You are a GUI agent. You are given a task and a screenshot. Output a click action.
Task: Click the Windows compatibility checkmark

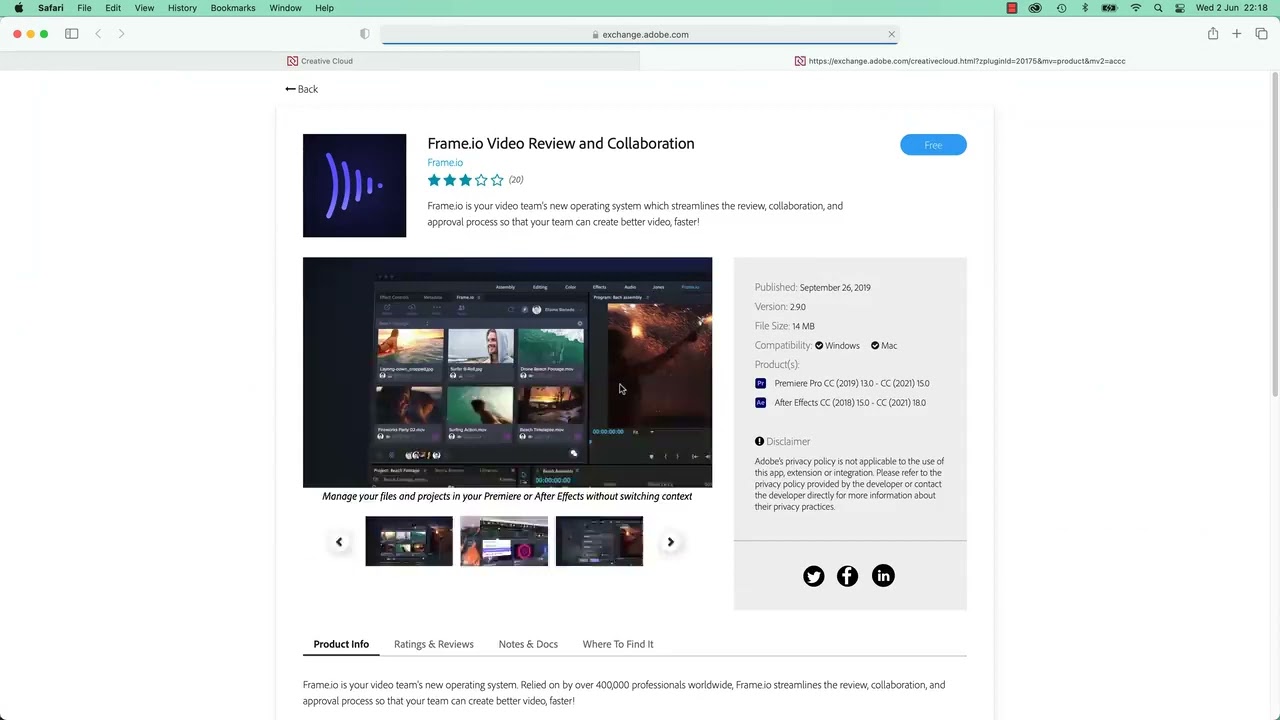coord(819,346)
